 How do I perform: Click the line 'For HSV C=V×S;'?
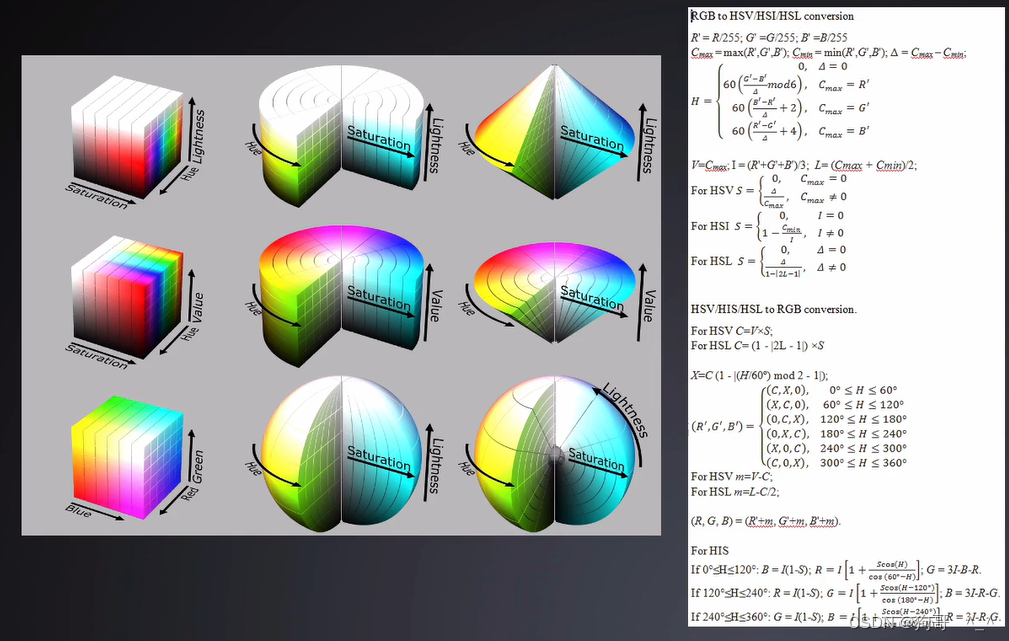point(732,331)
